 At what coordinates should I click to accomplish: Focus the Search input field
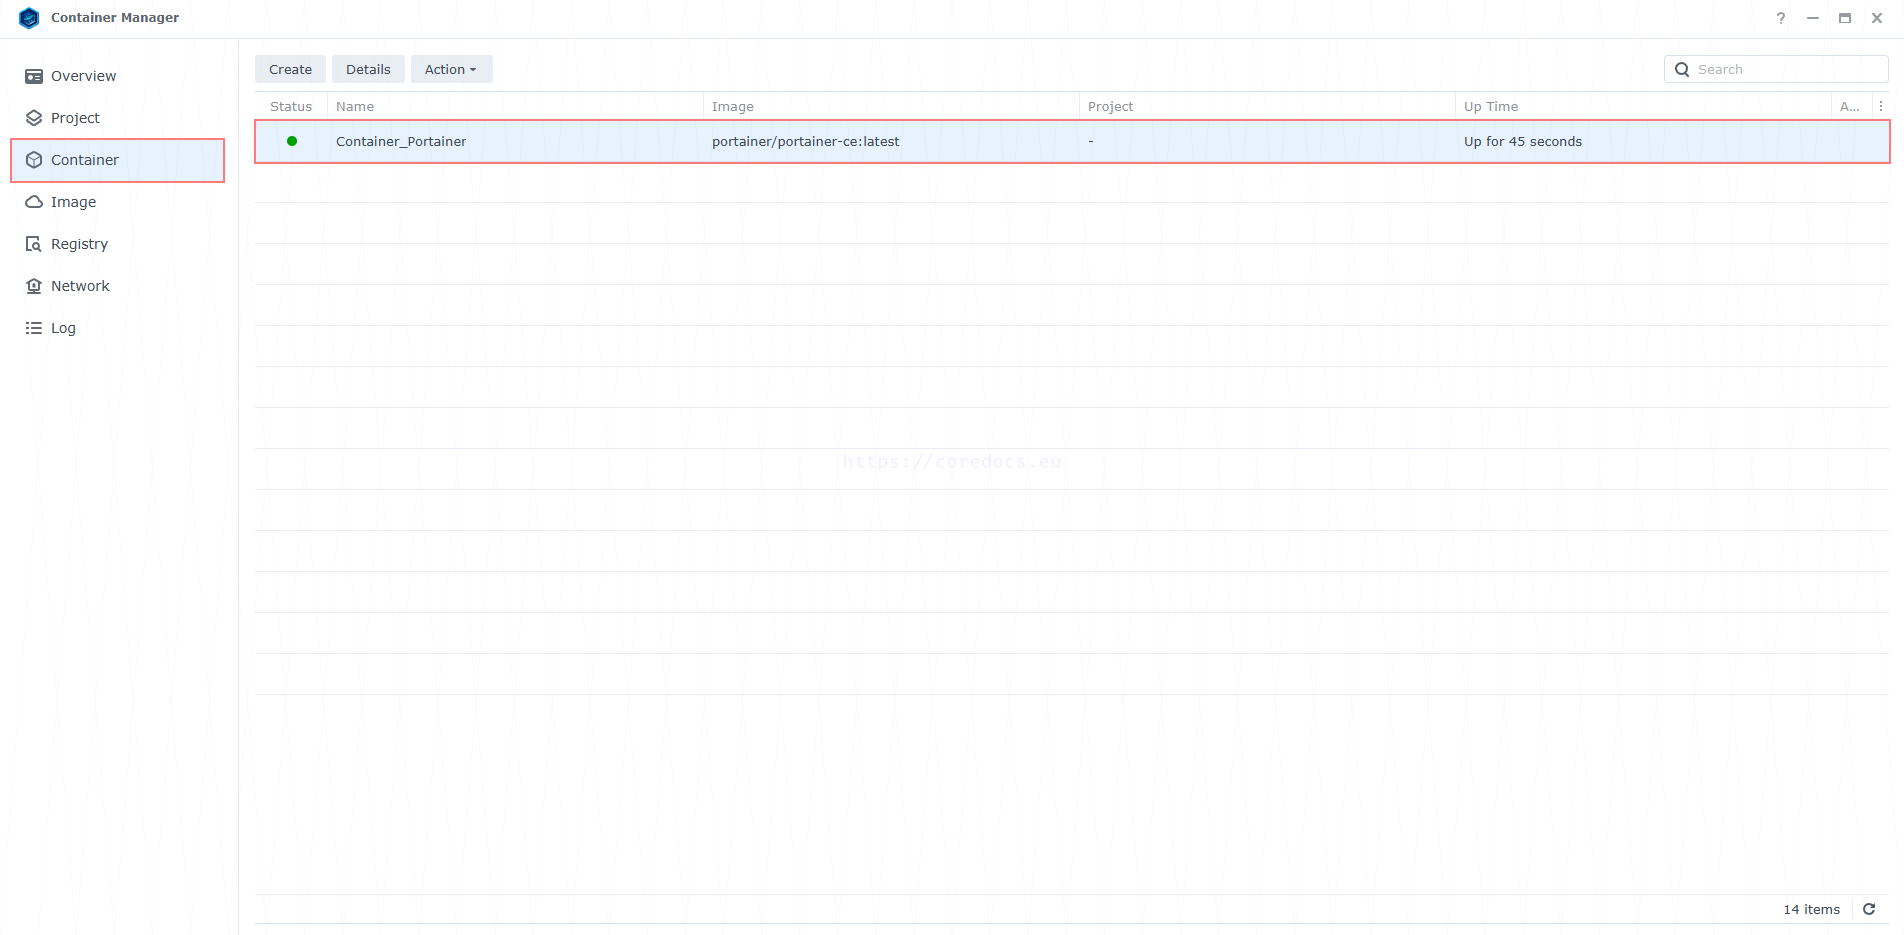click(1776, 69)
